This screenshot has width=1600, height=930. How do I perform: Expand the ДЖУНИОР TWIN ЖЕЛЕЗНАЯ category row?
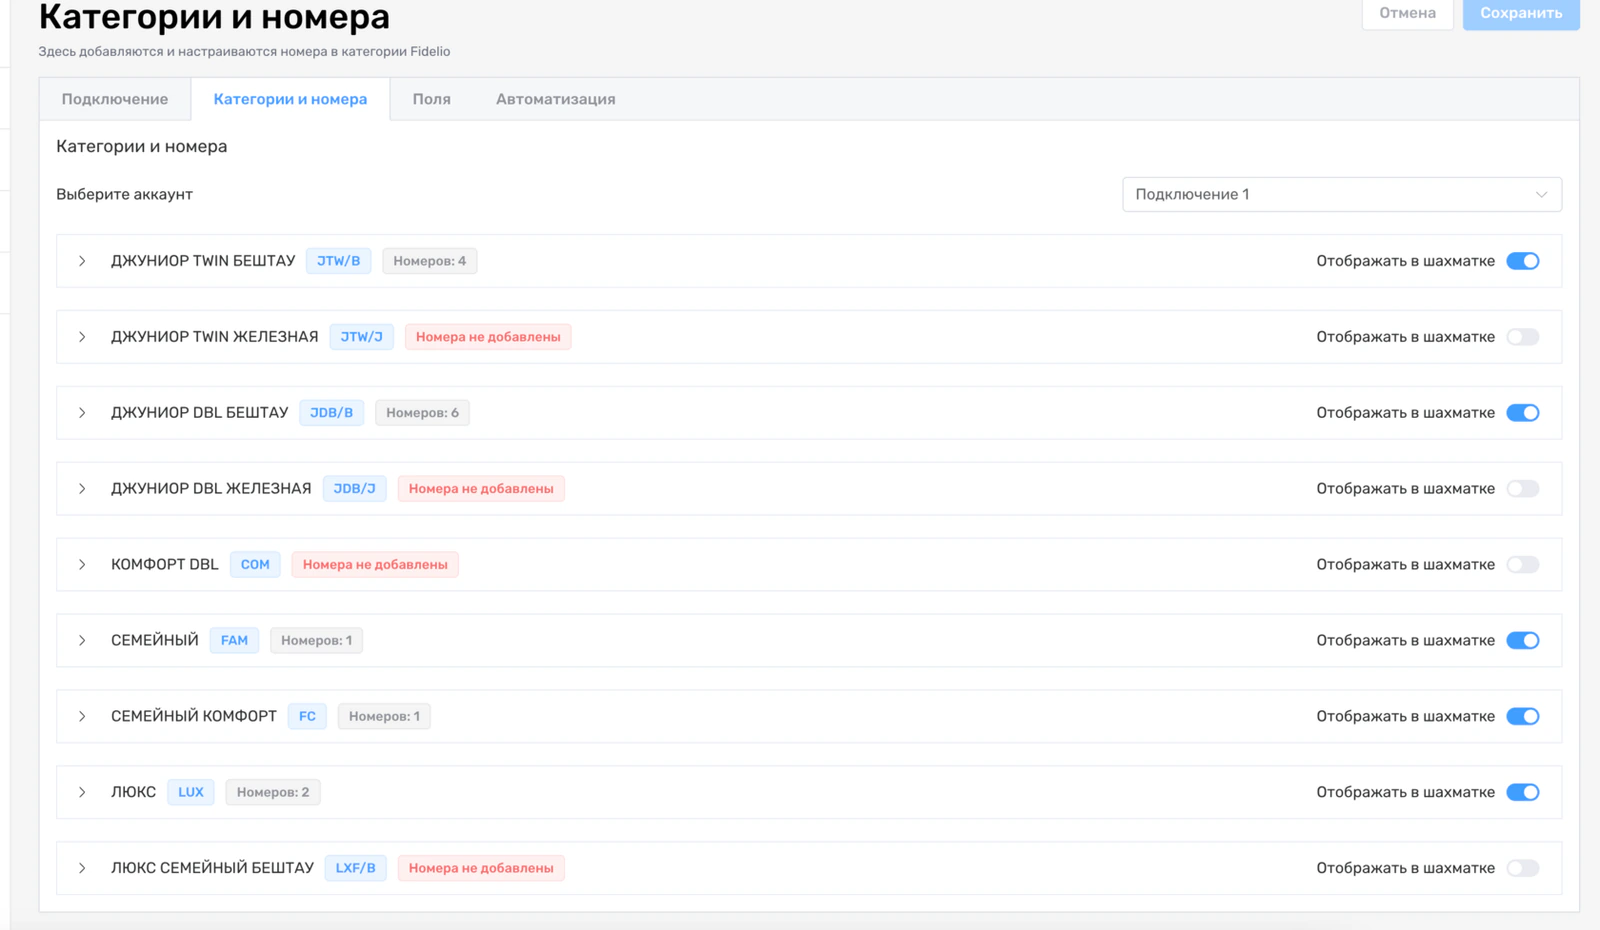(82, 337)
